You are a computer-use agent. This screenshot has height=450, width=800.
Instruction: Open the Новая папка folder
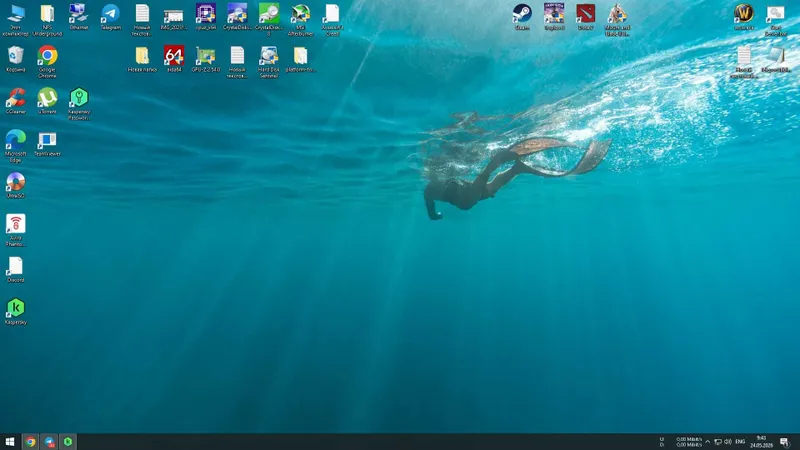coord(142,58)
